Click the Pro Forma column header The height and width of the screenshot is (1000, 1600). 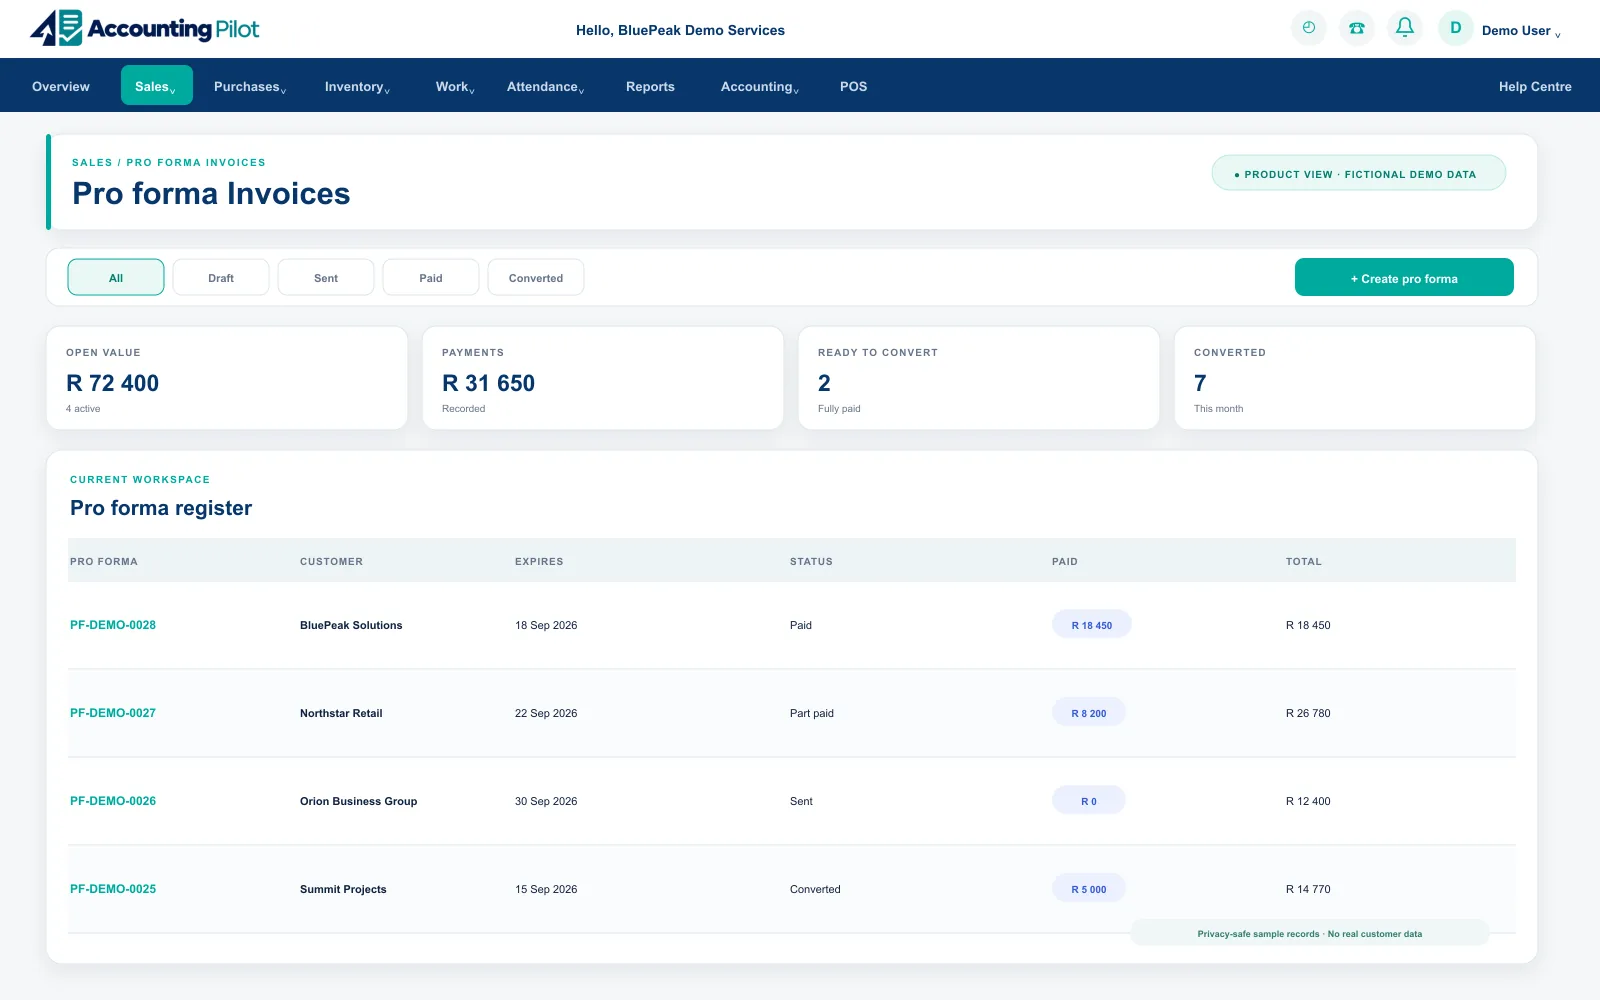(104, 561)
